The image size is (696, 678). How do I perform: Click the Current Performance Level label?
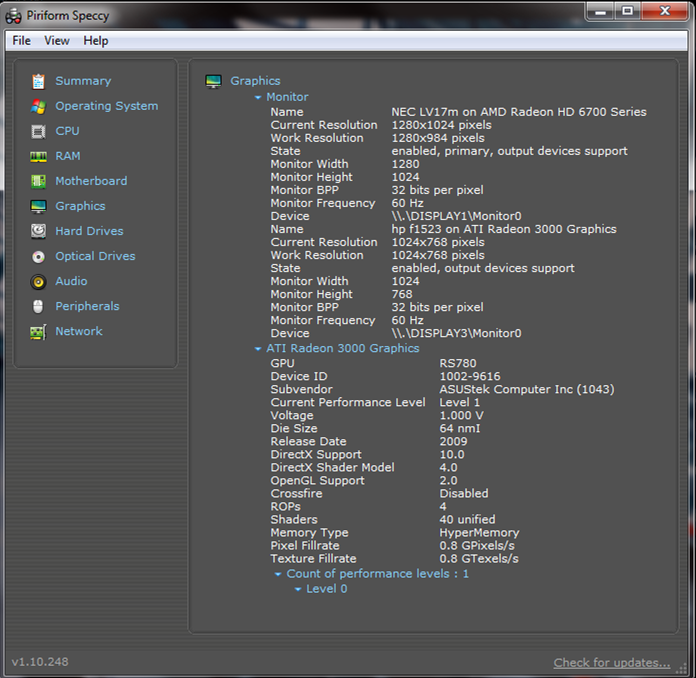(x=348, y=402)
